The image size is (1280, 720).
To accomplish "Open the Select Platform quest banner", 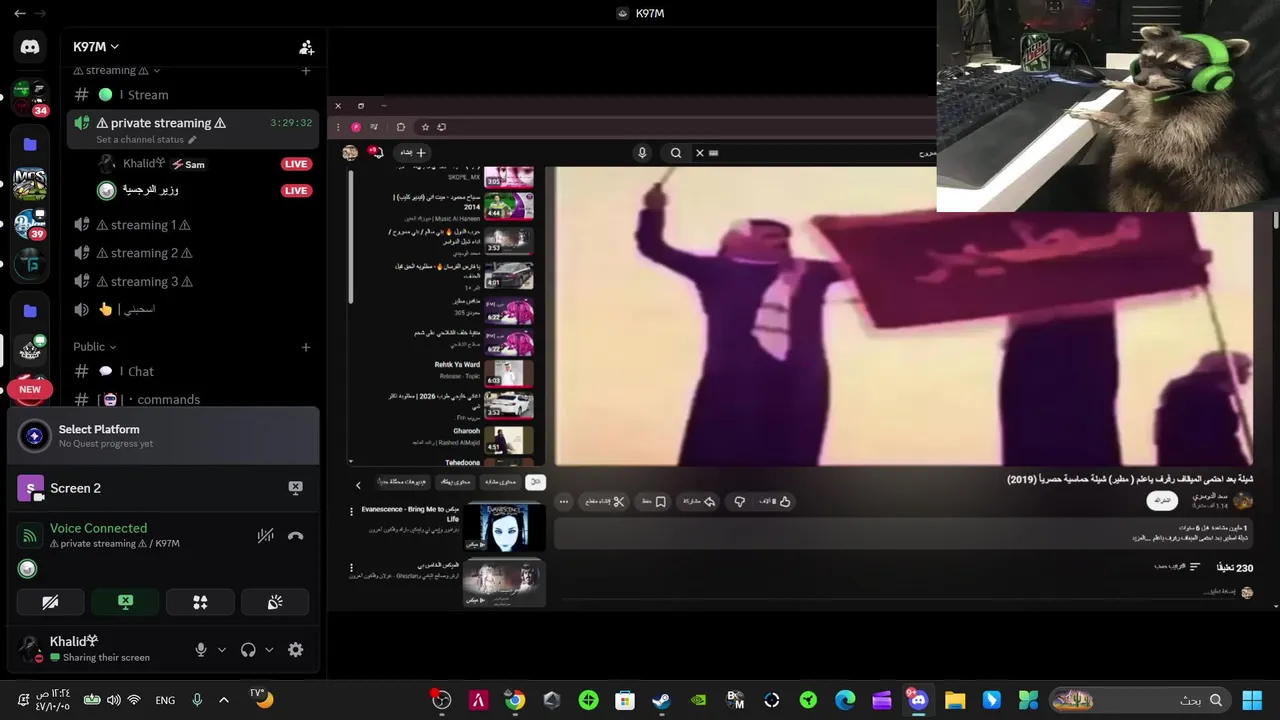I will point(163,436).
